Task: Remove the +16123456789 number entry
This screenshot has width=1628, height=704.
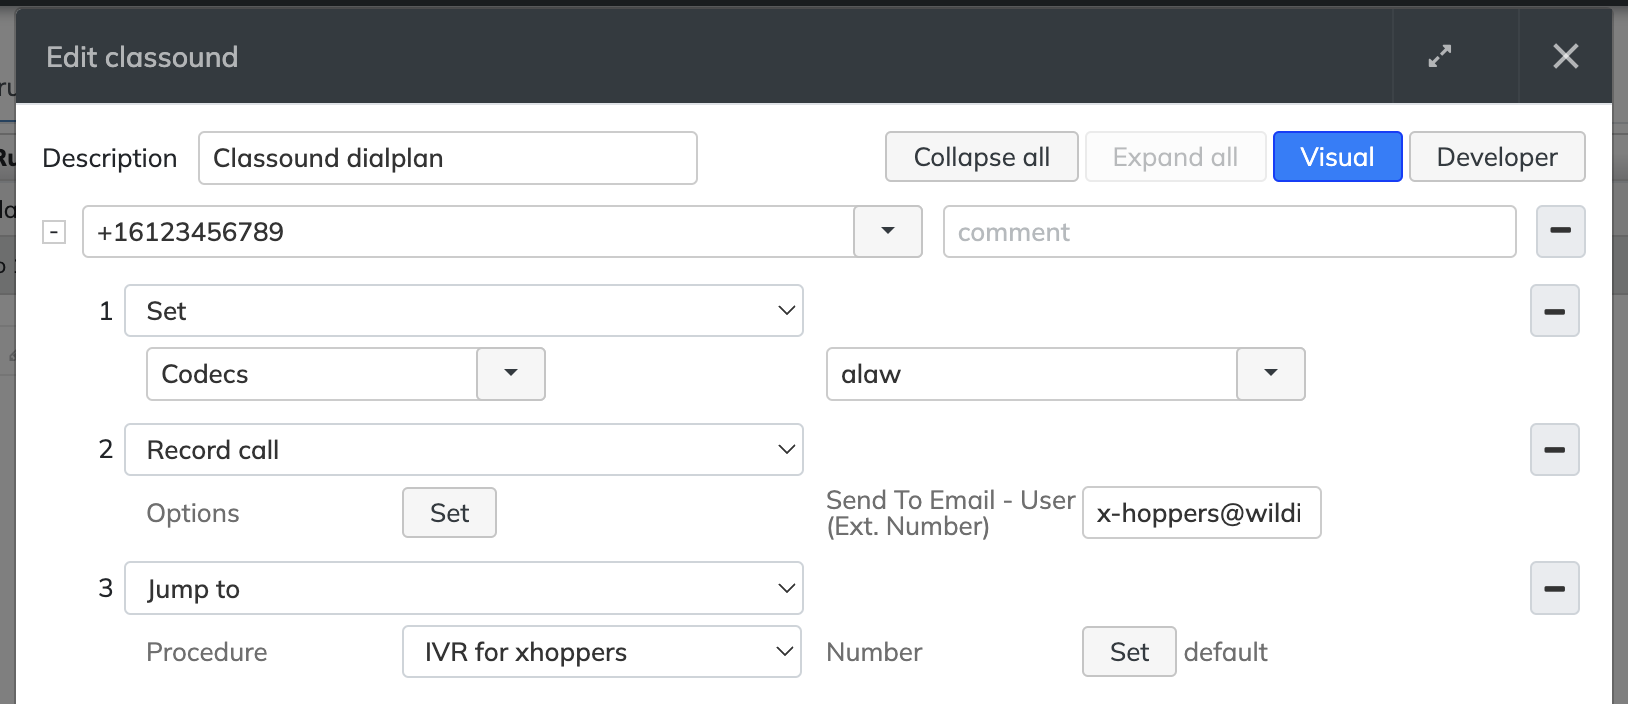Action: [x=1560, y=231]
